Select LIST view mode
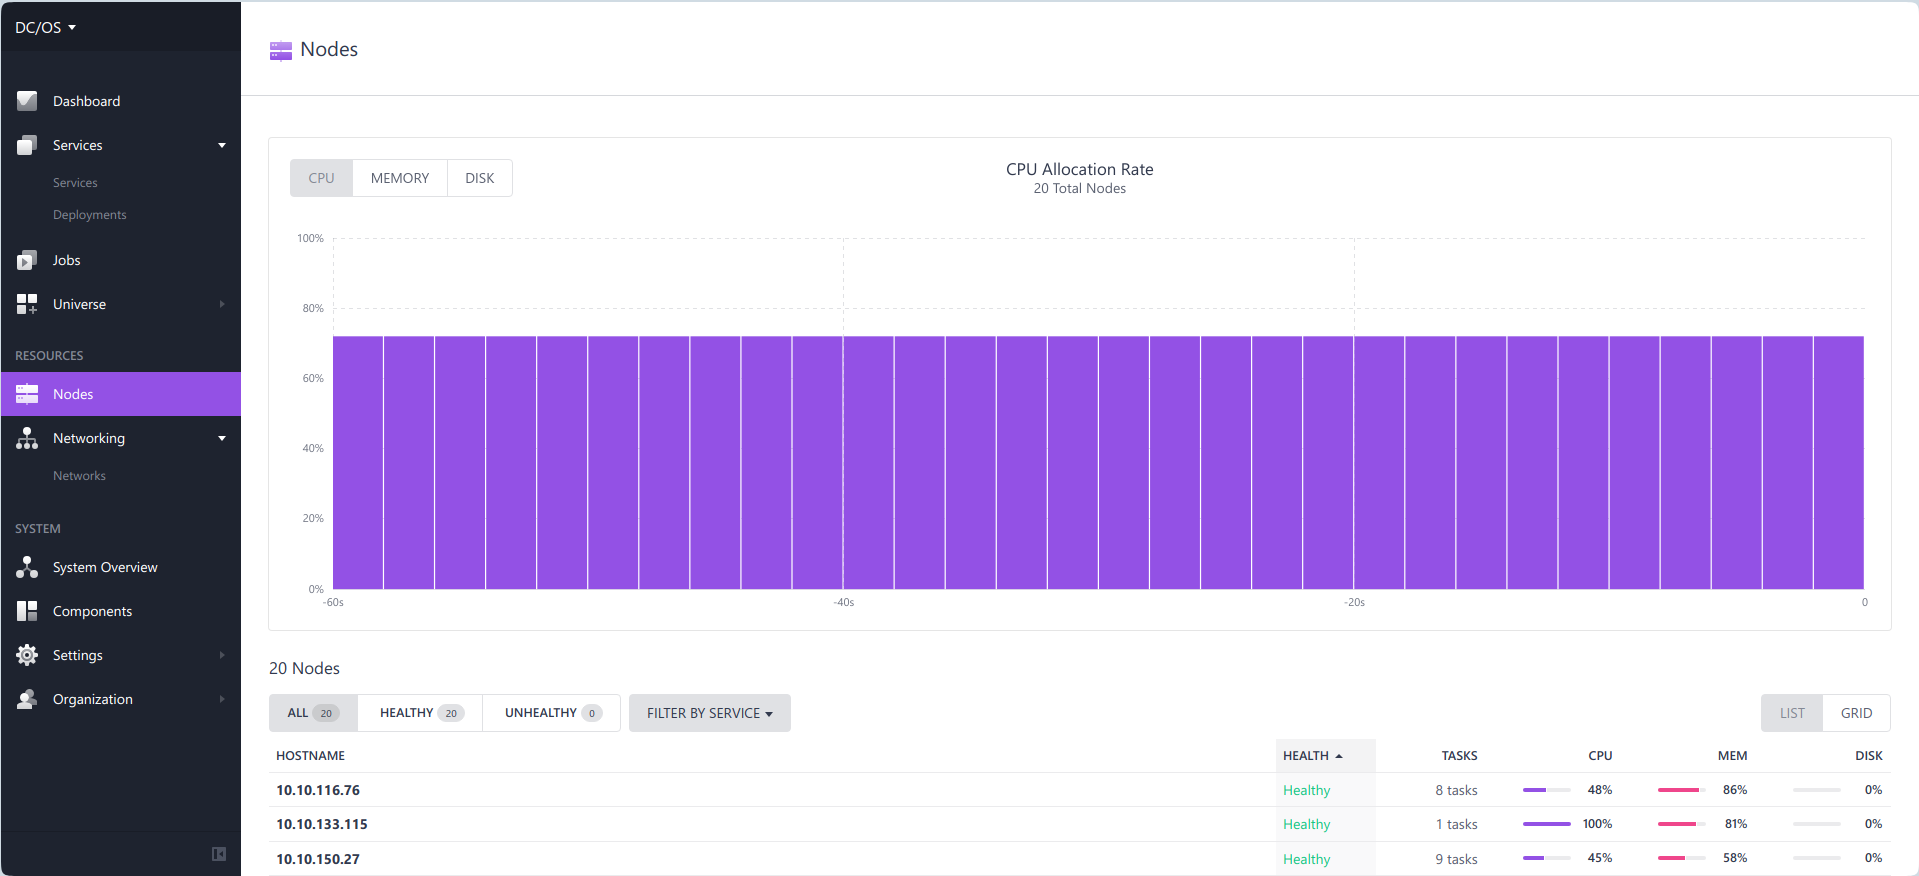 pos(1792,713)
